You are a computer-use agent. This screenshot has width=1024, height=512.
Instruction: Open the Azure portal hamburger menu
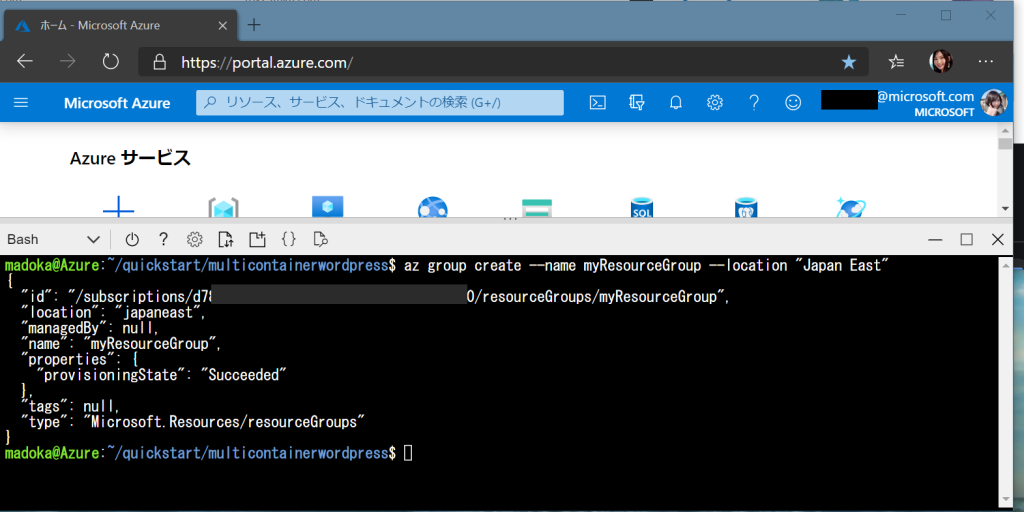[x=21, y=103]
